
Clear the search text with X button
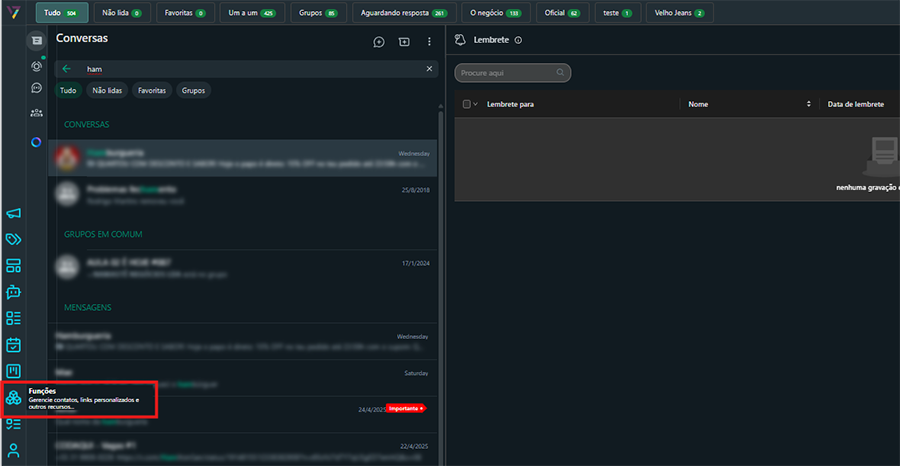point(429,69)
